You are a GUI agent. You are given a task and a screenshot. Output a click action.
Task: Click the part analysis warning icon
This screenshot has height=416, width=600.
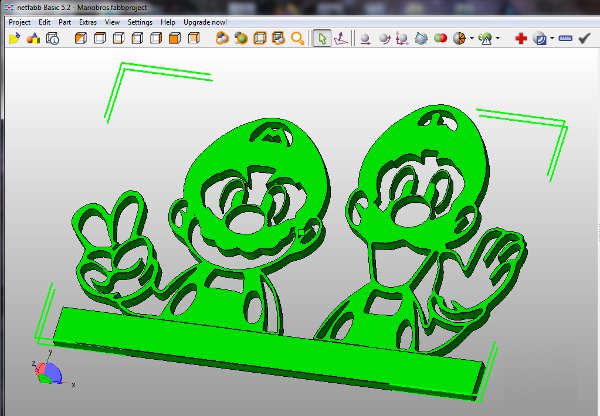click(486, 39)
